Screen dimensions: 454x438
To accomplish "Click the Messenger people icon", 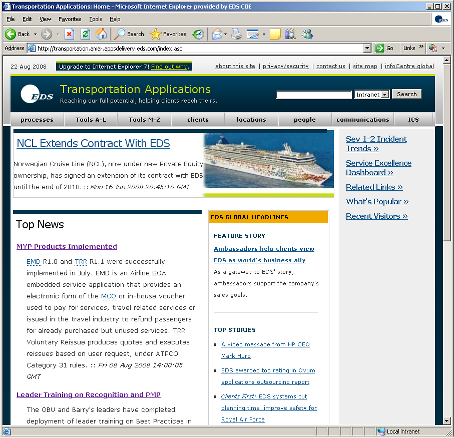I will (308, 34).
